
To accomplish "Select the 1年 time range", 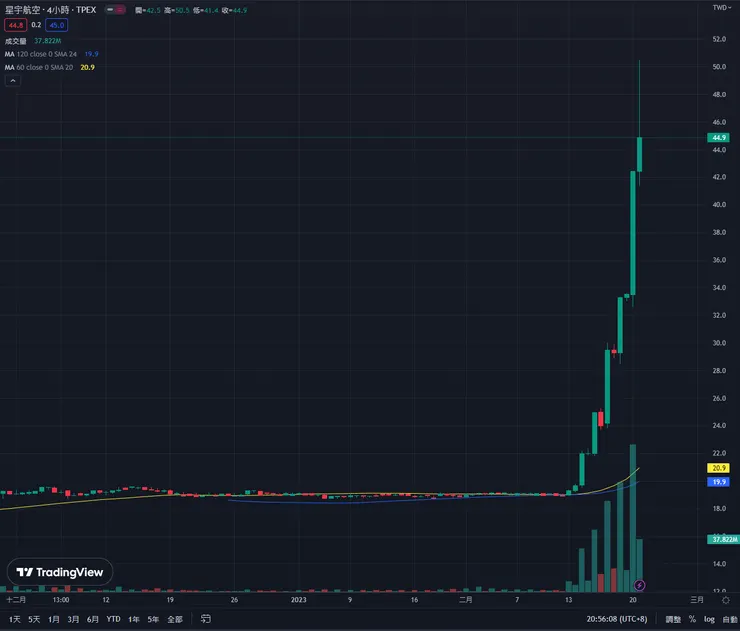I will tap(134, 619).
